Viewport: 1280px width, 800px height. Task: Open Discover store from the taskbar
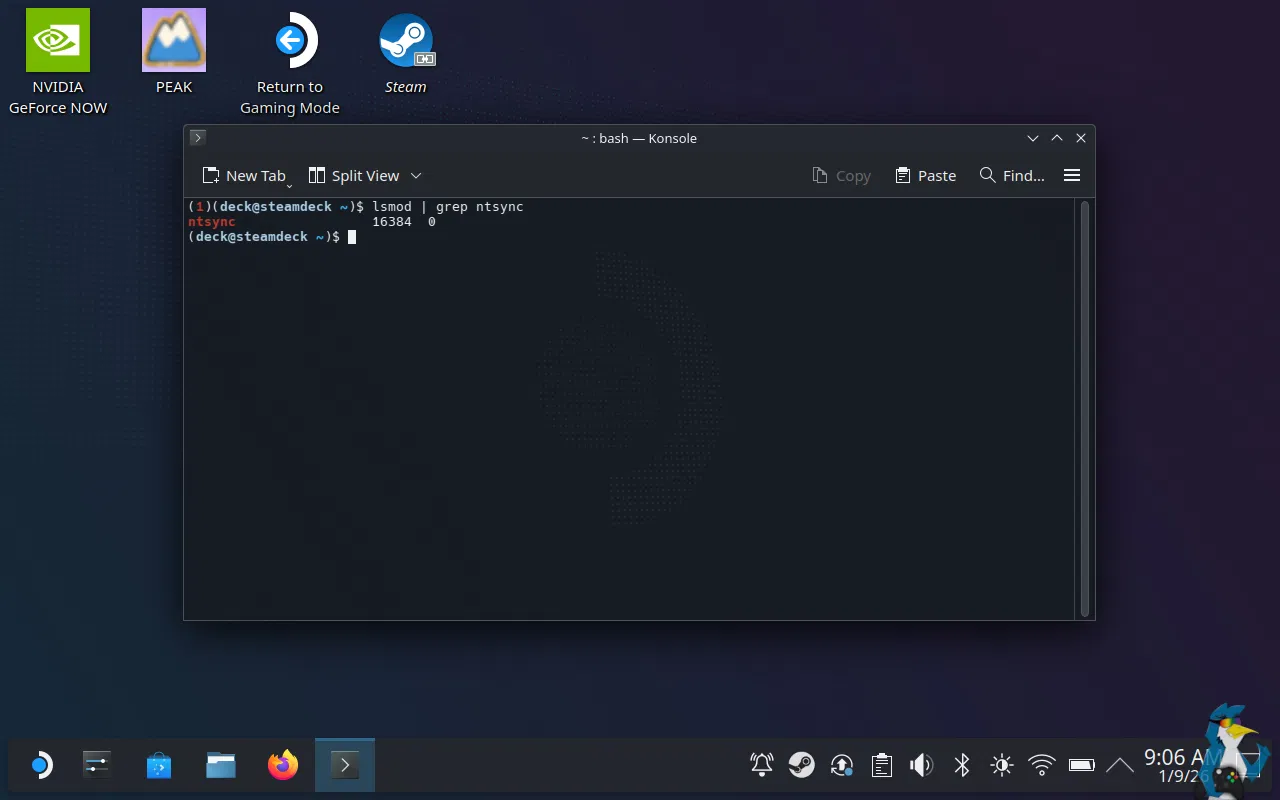[x=159, y=766]
